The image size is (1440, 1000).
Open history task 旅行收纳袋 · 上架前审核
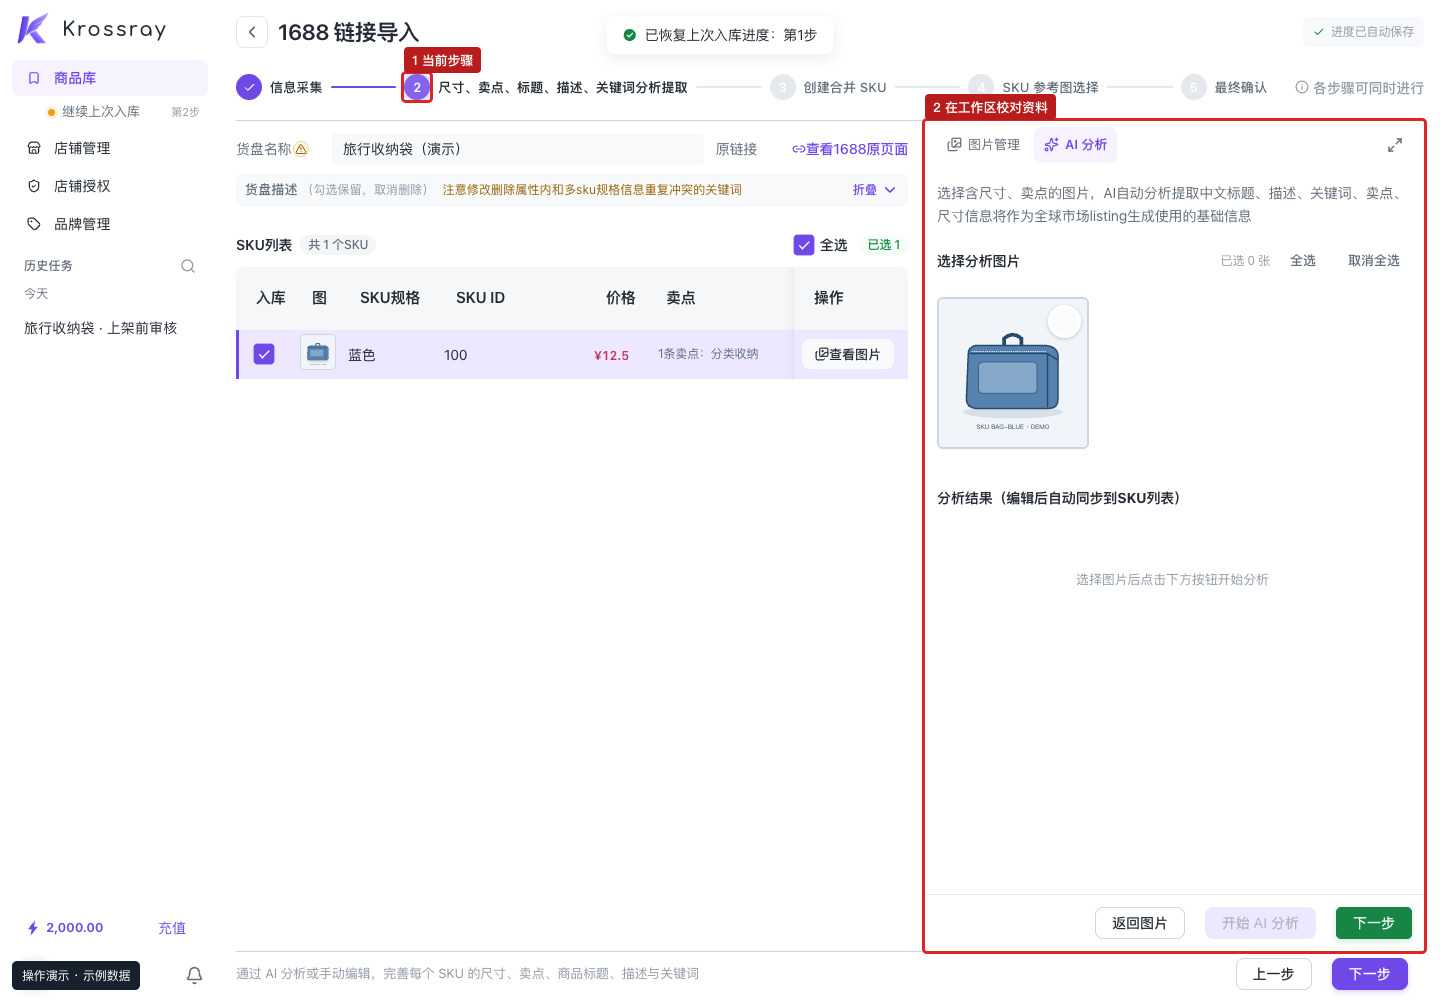point(101,328)
